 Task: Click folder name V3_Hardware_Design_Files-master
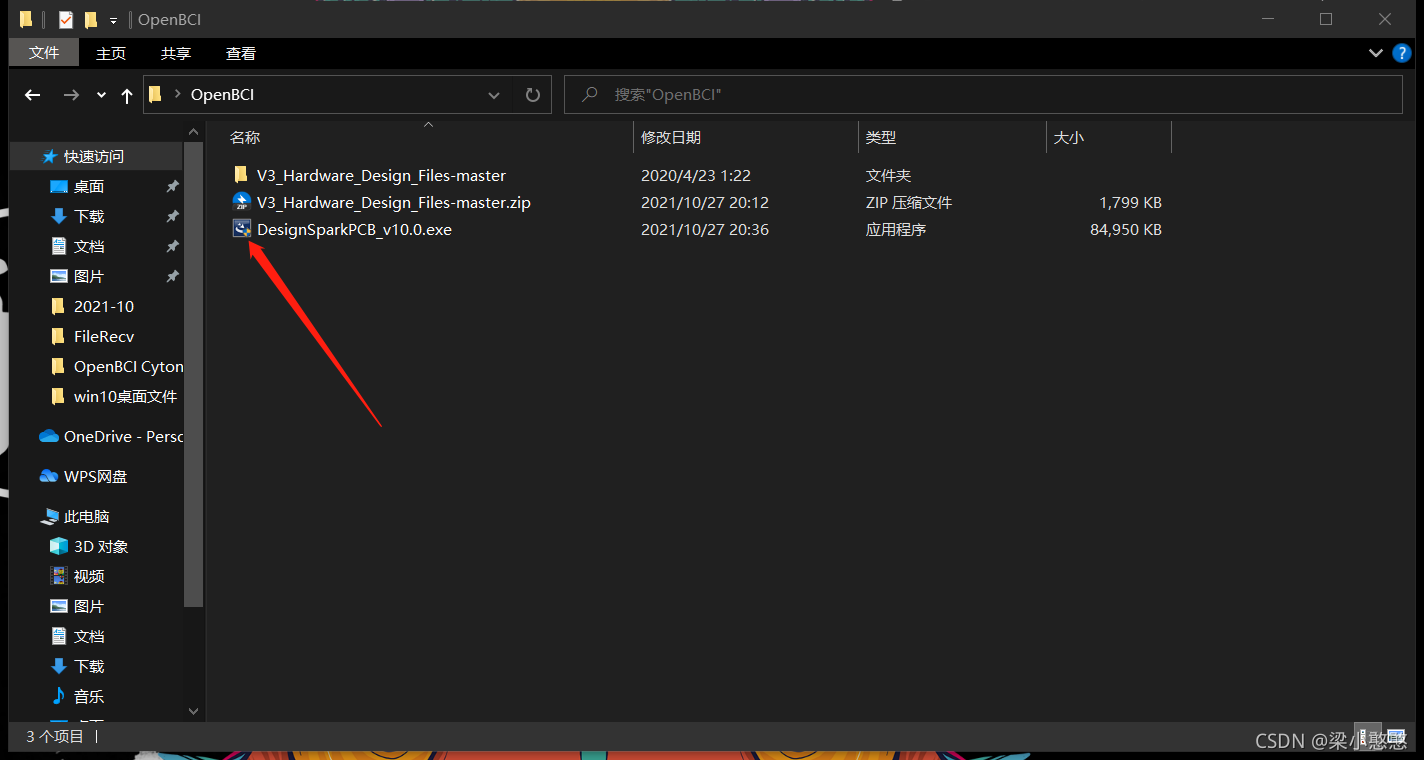(x=381, y=175)
